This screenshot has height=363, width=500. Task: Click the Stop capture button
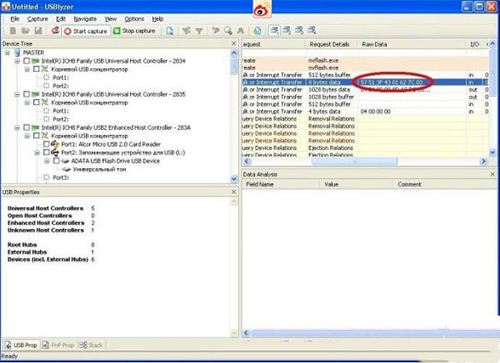point(135,31)
